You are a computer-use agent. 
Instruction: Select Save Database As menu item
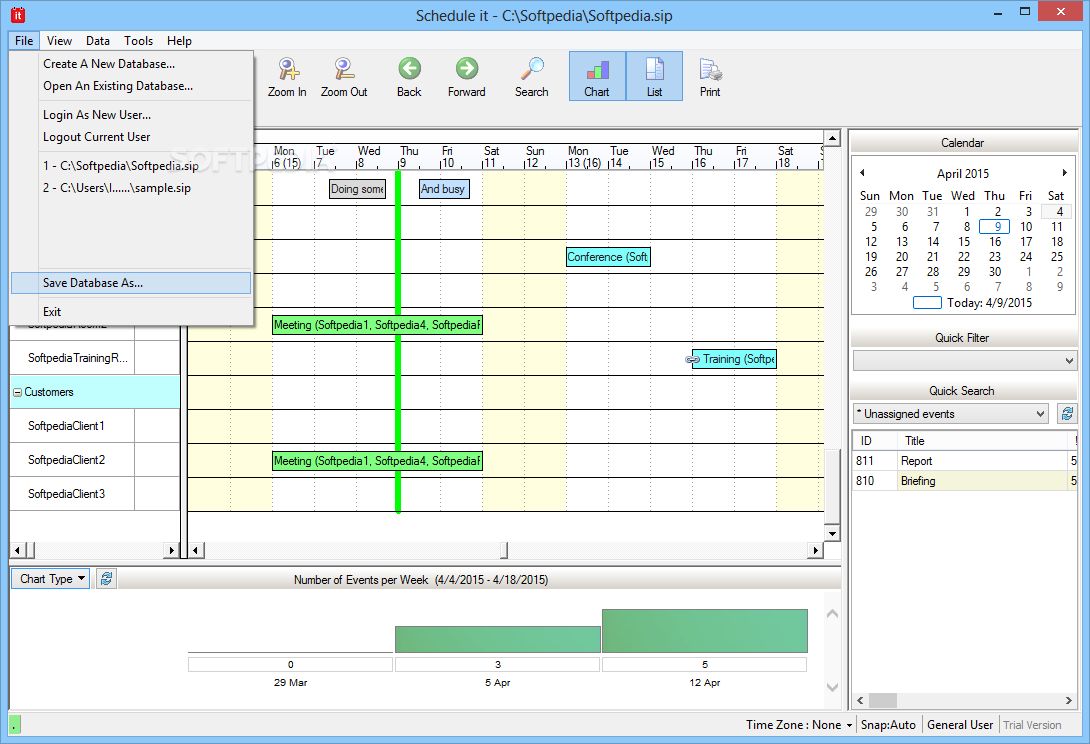point(131,283)
